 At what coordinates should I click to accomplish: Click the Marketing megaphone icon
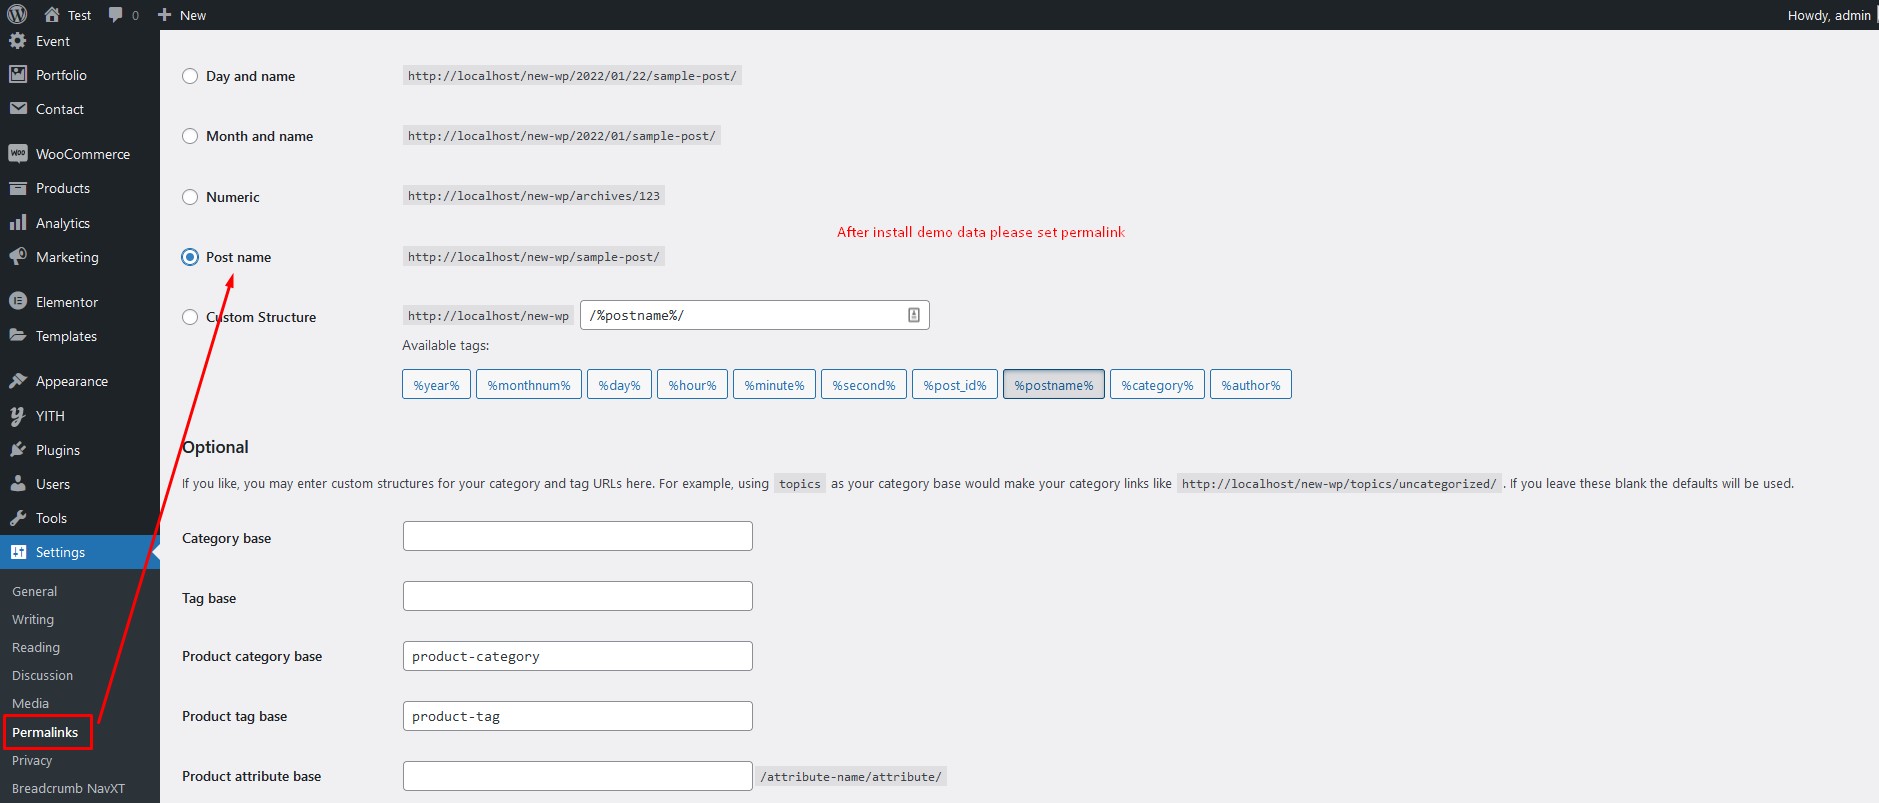coord(17,257)
